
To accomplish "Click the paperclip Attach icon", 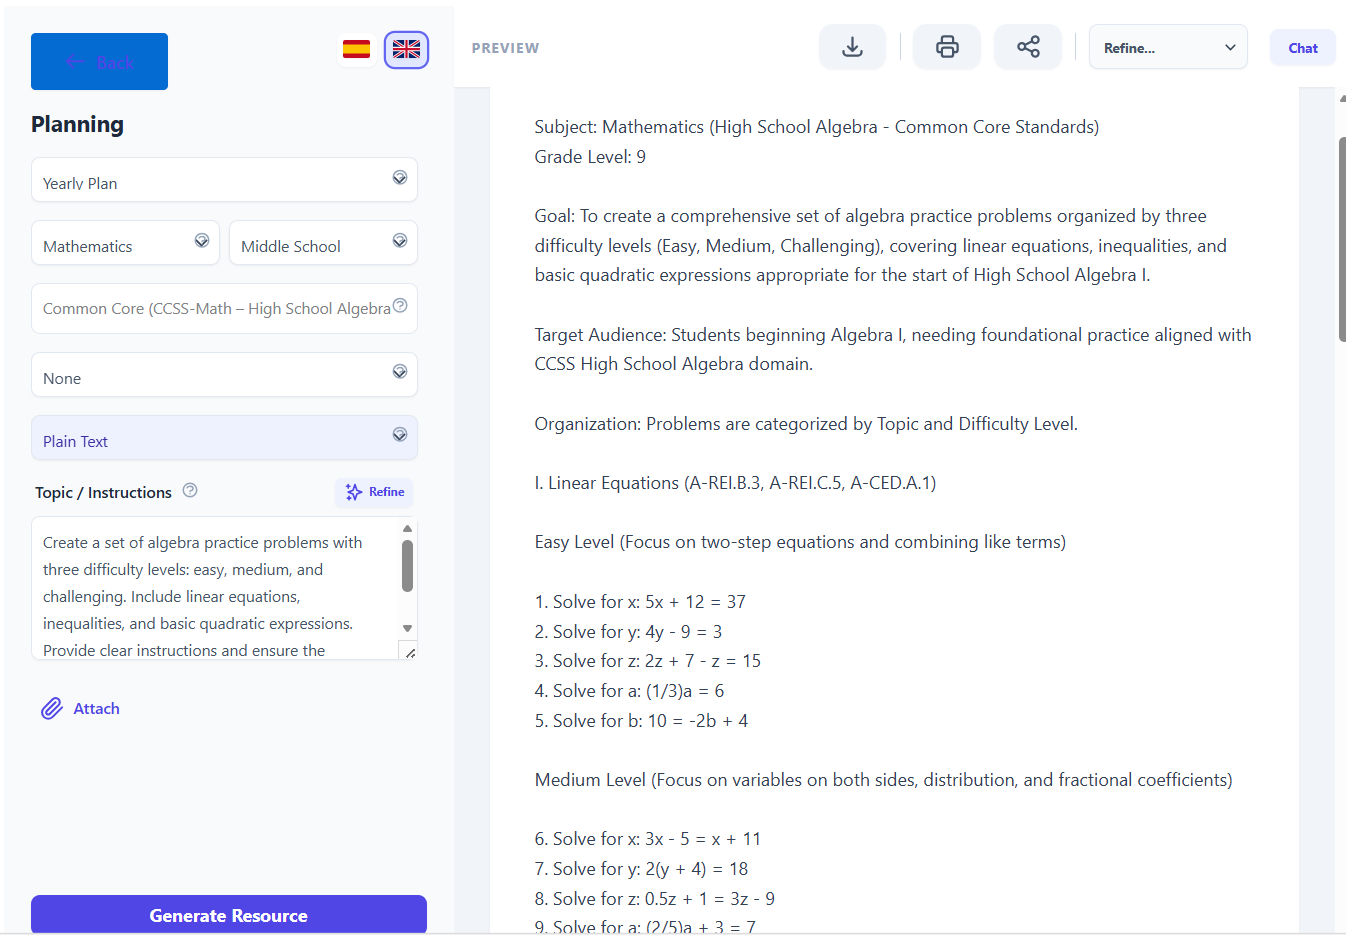I will click(x=52, y=709).
